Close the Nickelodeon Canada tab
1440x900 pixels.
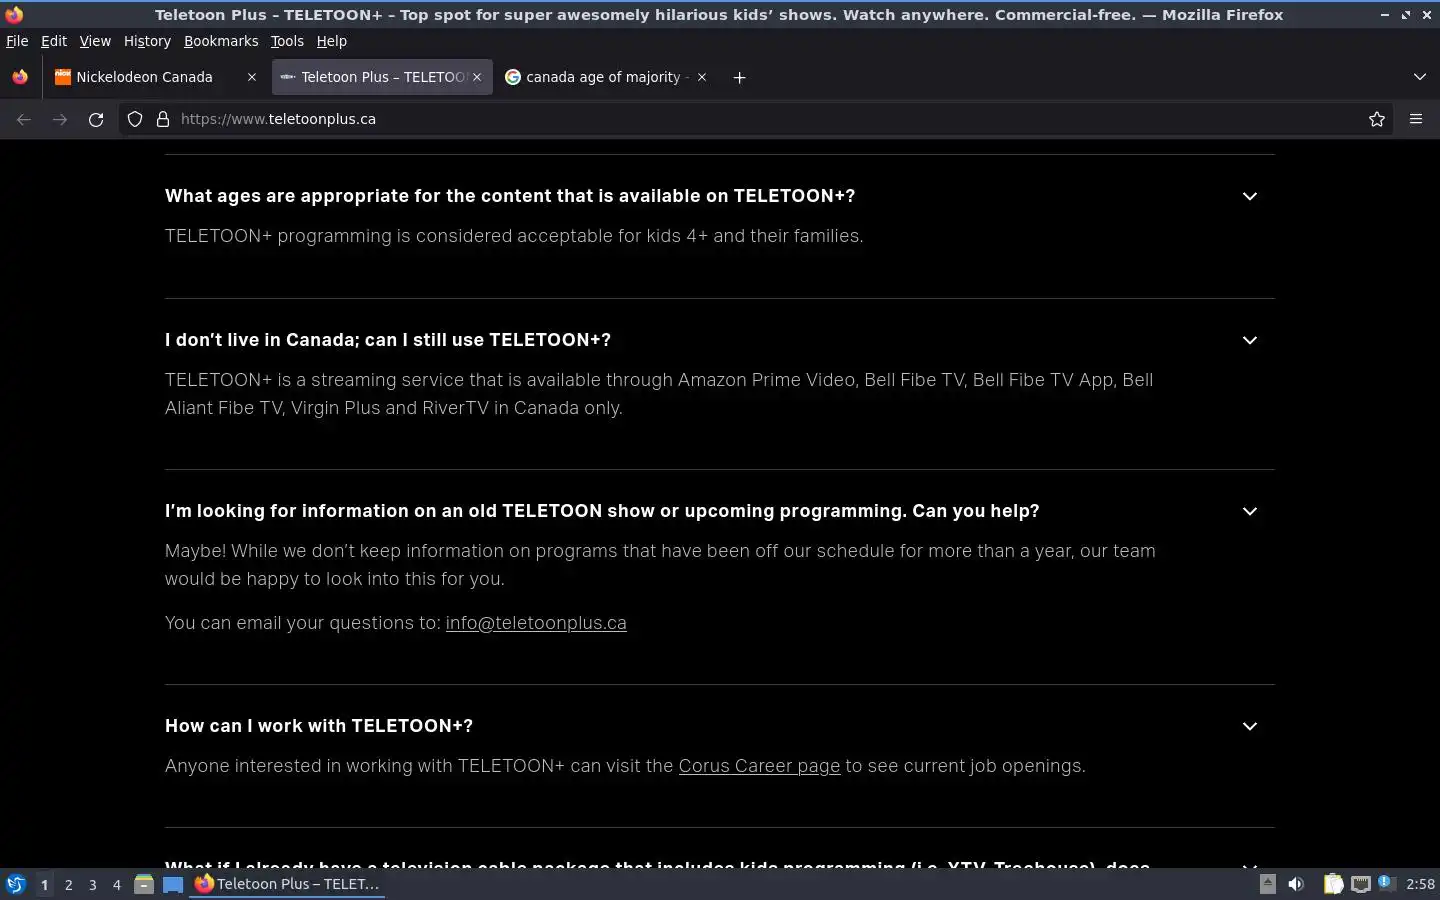[x=252, y=77]
